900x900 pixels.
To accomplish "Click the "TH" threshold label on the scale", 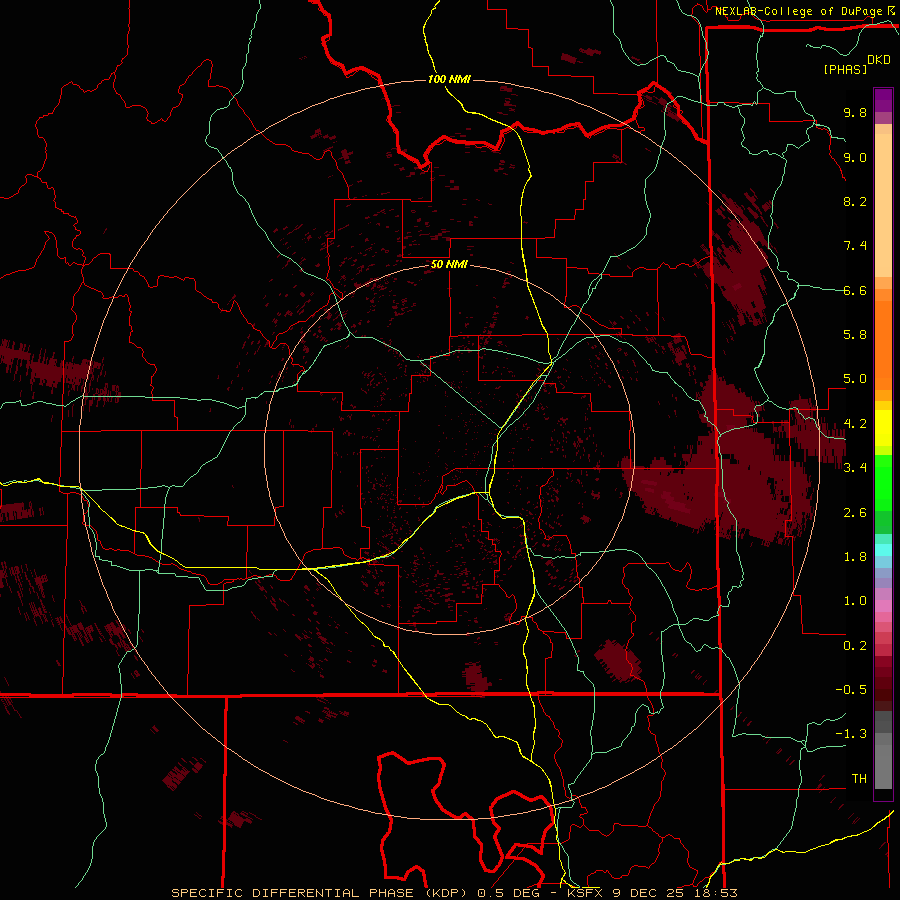I will click(x=859, y=779).
